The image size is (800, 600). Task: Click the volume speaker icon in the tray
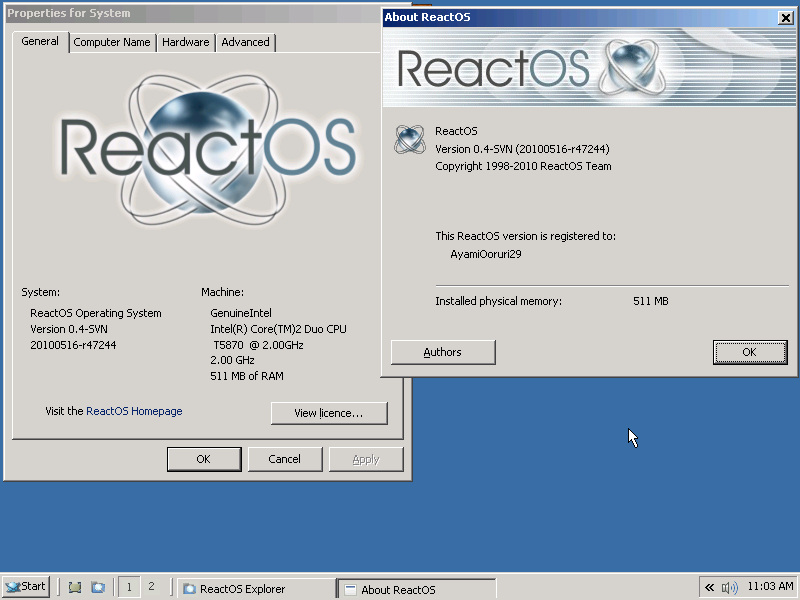(730, 587)
